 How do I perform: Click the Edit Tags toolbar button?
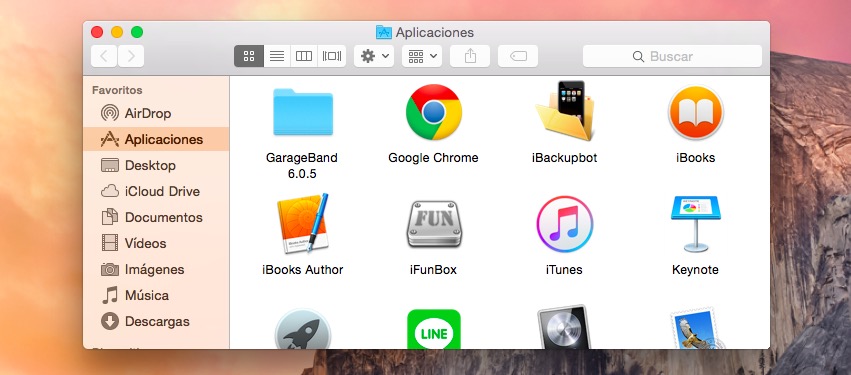518,56
